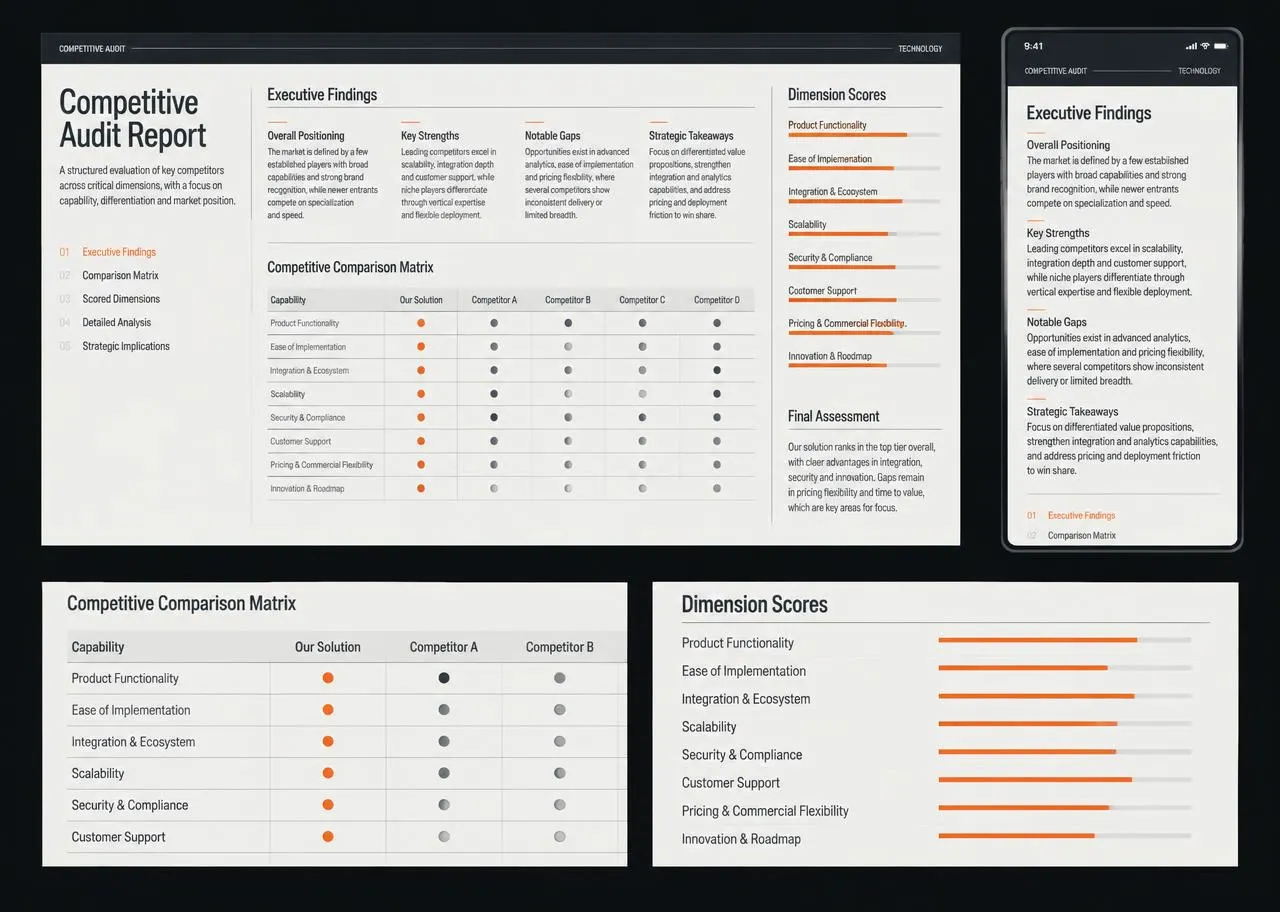Click the Customer Support score bar in the enlarged Dimension Scores panel
1280x912 pixels.
click(x=1064, y=780)
